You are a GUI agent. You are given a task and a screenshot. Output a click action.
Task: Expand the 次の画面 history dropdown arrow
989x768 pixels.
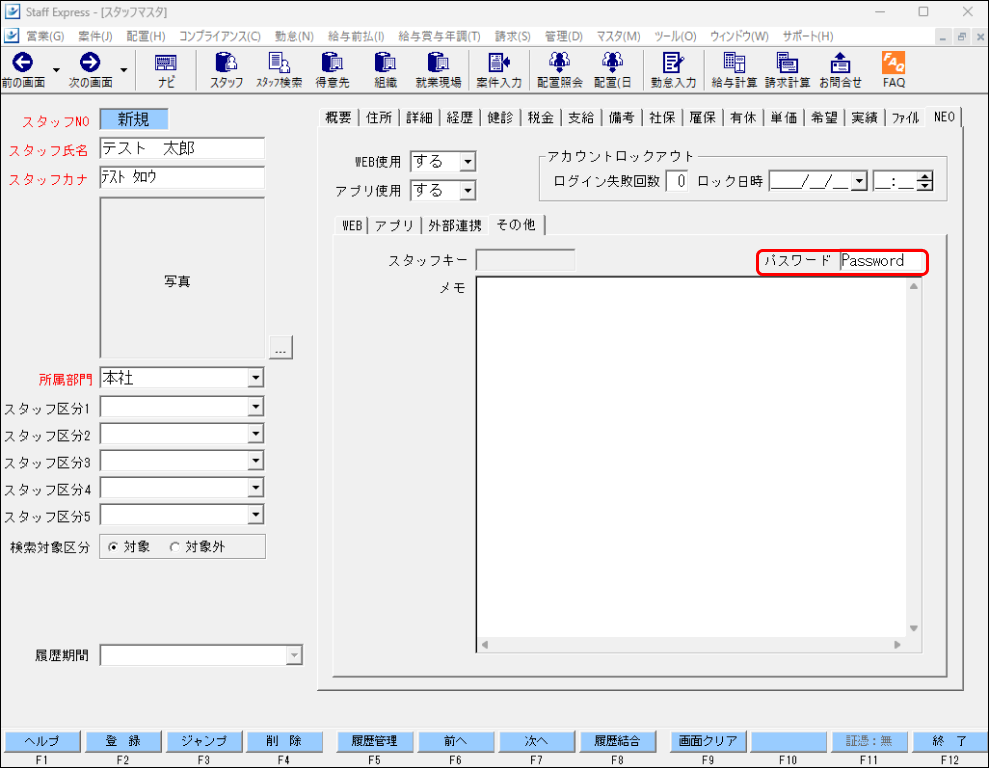tap(124, 69)
